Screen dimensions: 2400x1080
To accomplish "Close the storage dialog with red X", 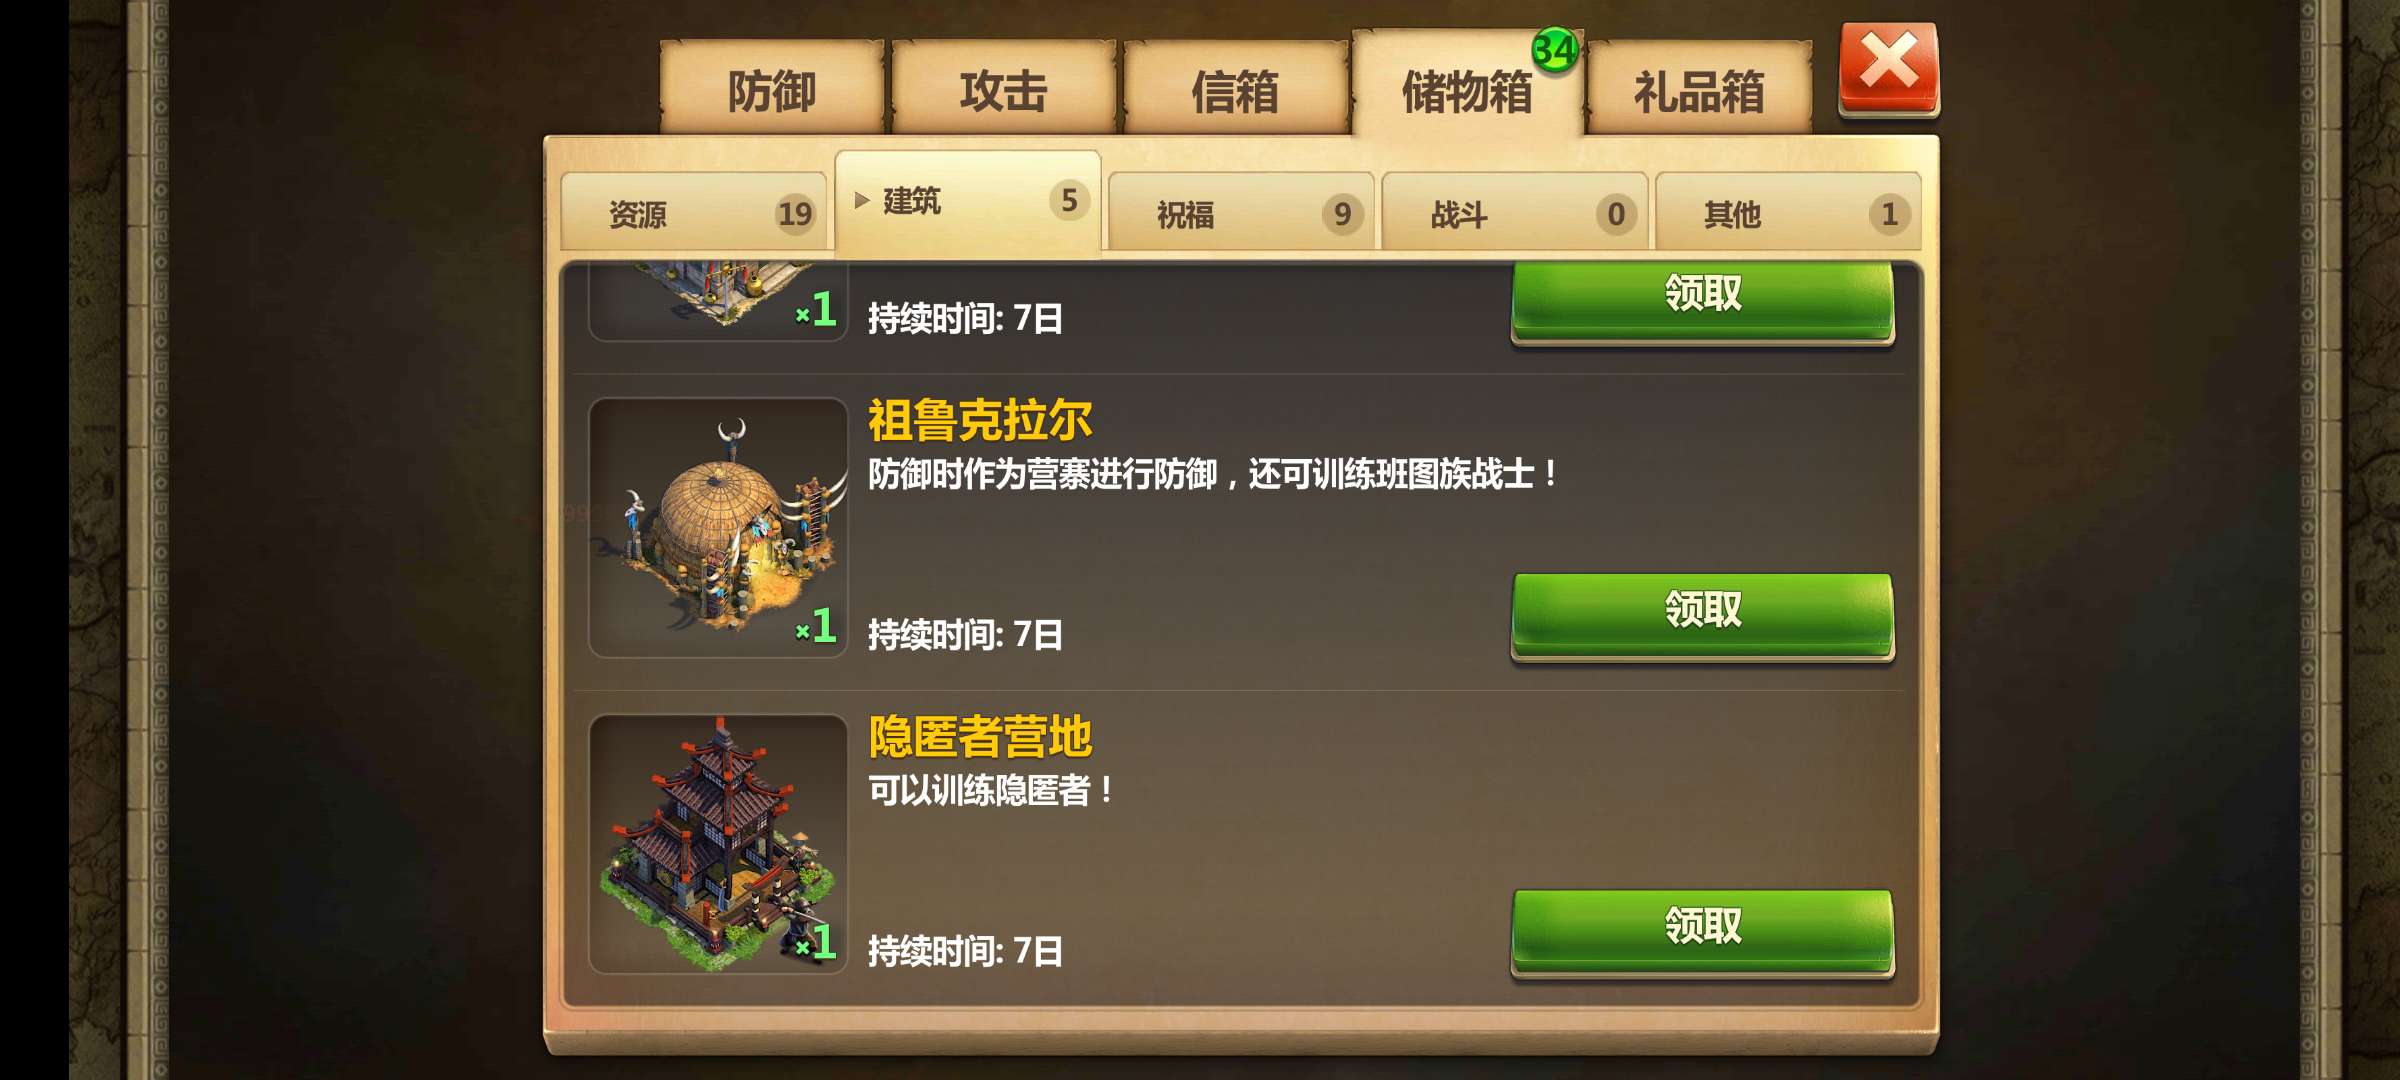I will 1889,68.
